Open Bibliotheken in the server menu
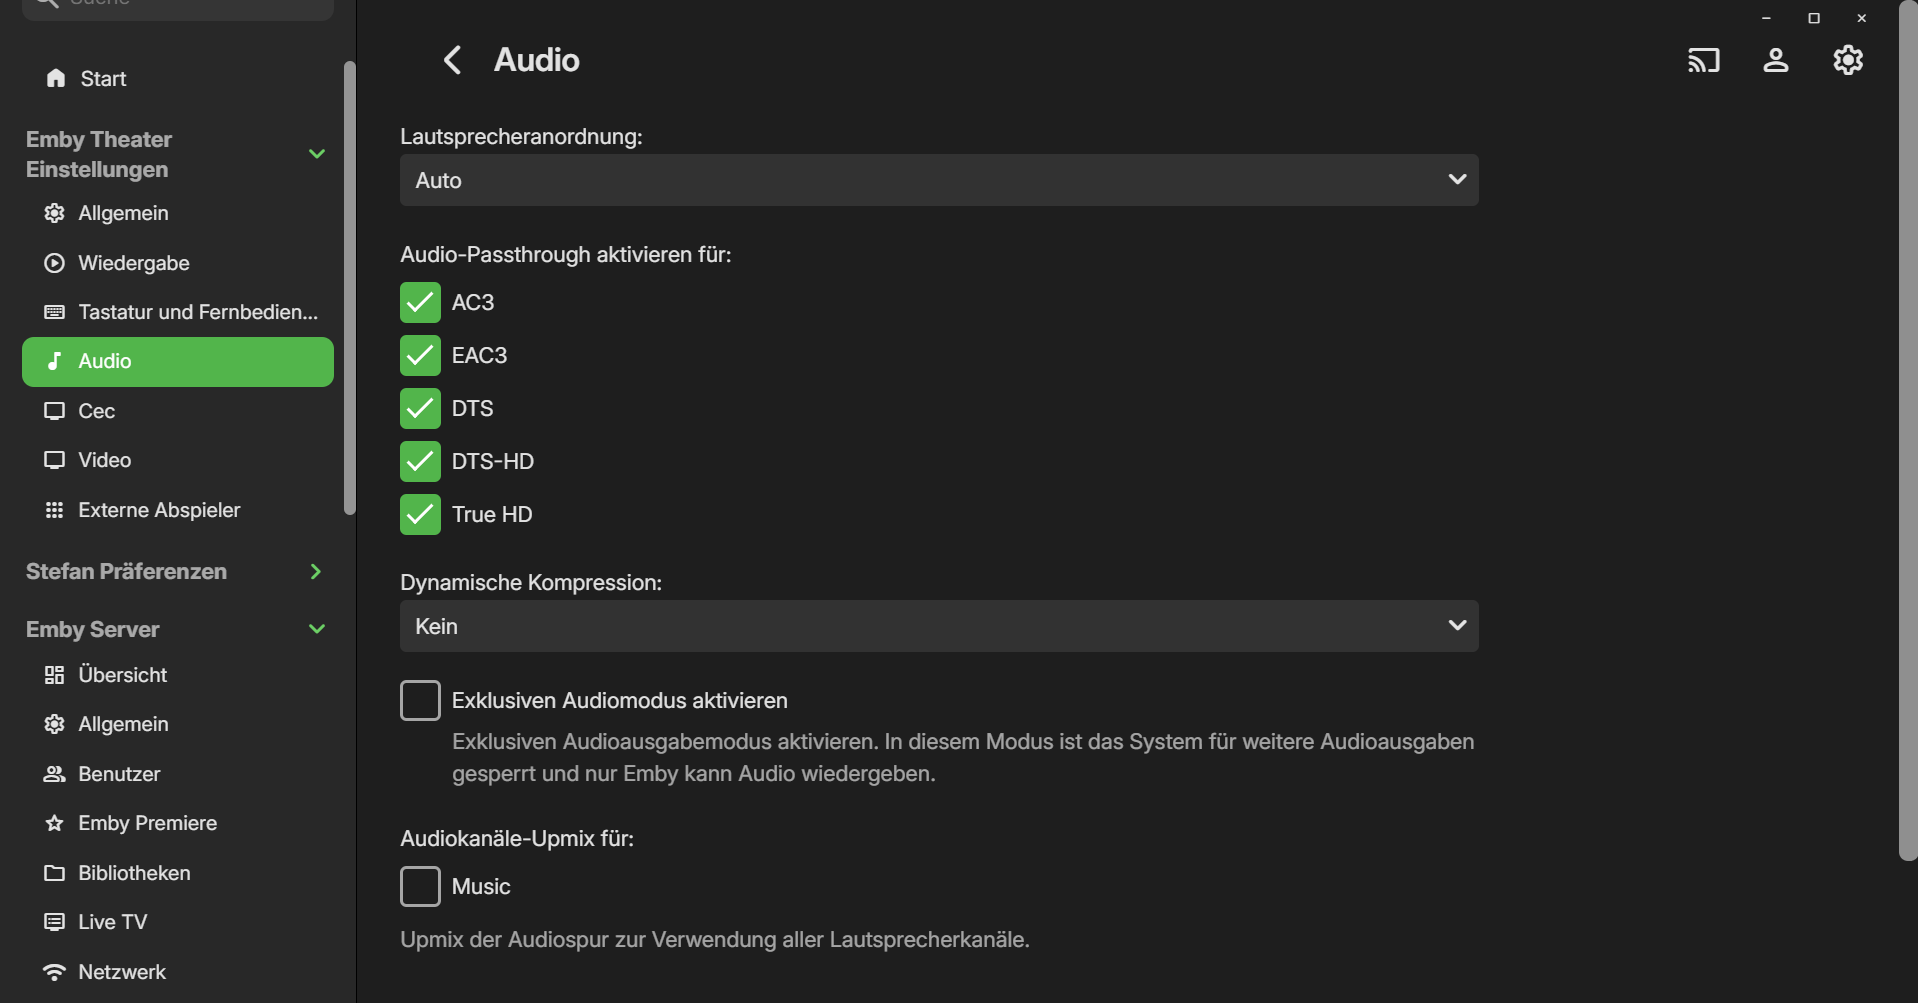1918x1003 pixels. point(133,873)
